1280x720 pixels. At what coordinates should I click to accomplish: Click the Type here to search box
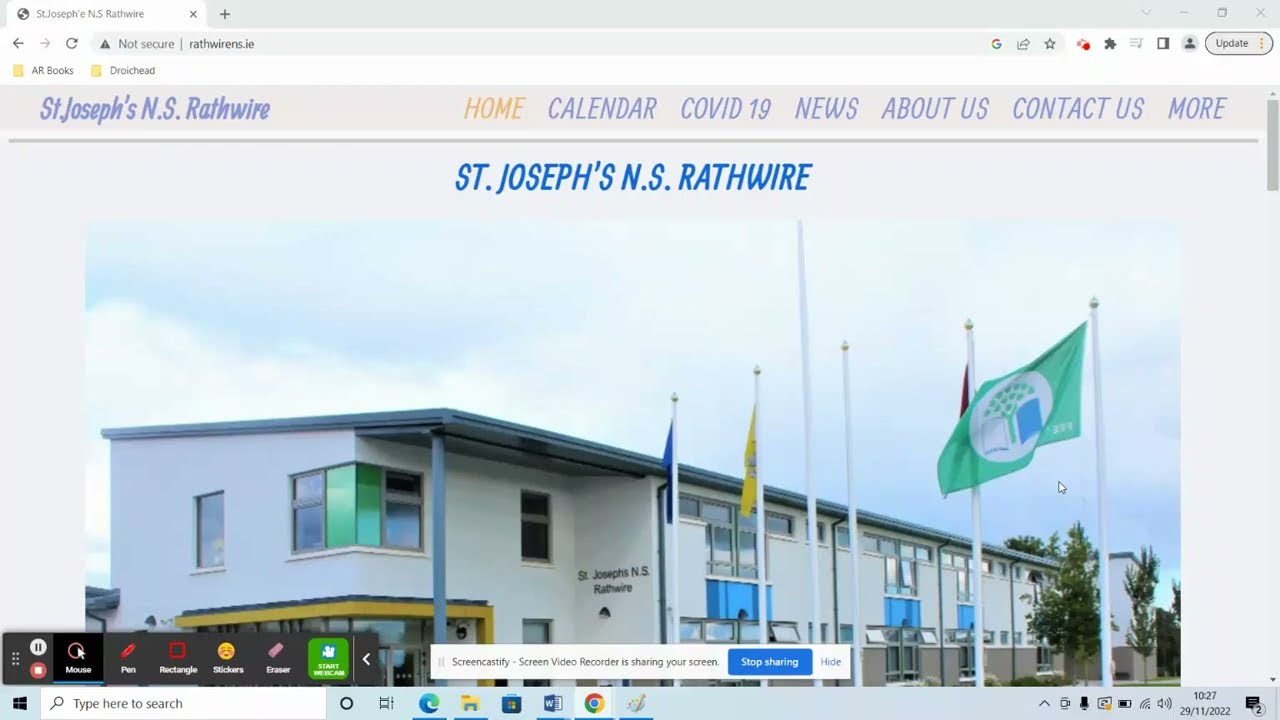183,704
